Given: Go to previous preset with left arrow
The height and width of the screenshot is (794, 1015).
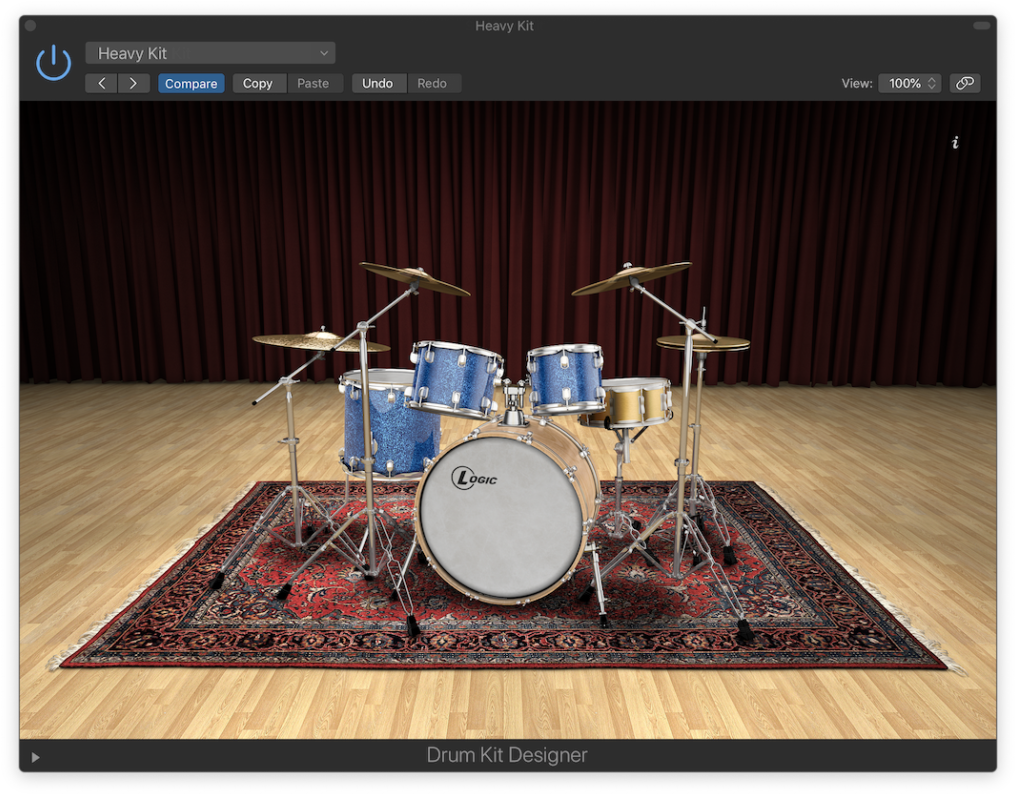Looking at the screenshot, I should (101, 83).
